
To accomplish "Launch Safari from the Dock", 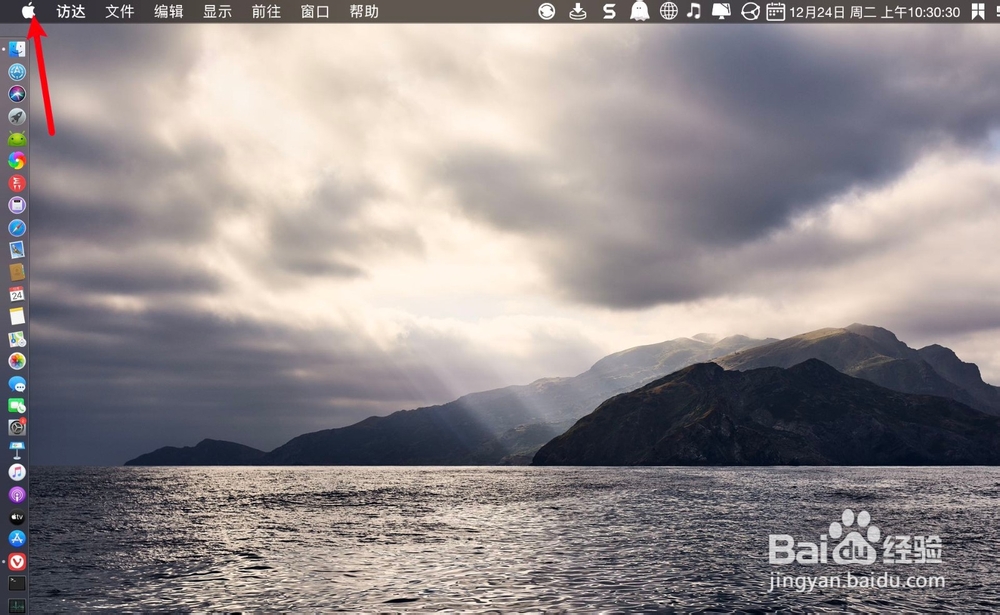I will [x=17, y=227].
